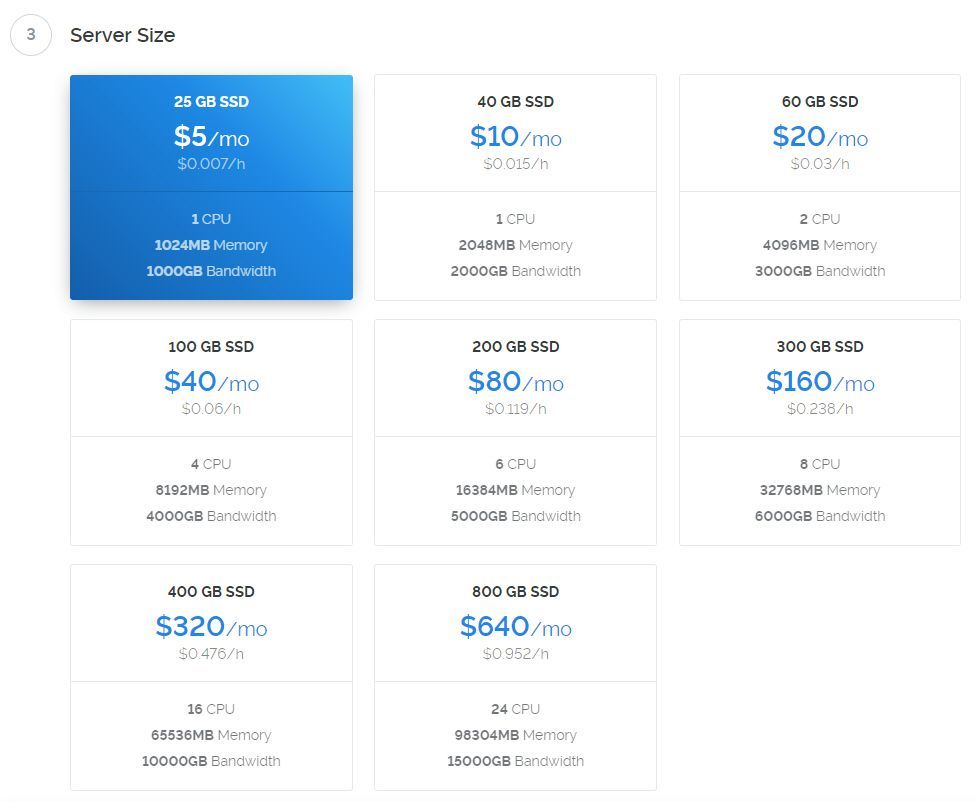Viewport: 975px width, 802px height.
Task: Select the 300 GB SSD plan
Action: pyautogui.click(x=820, y=431)
